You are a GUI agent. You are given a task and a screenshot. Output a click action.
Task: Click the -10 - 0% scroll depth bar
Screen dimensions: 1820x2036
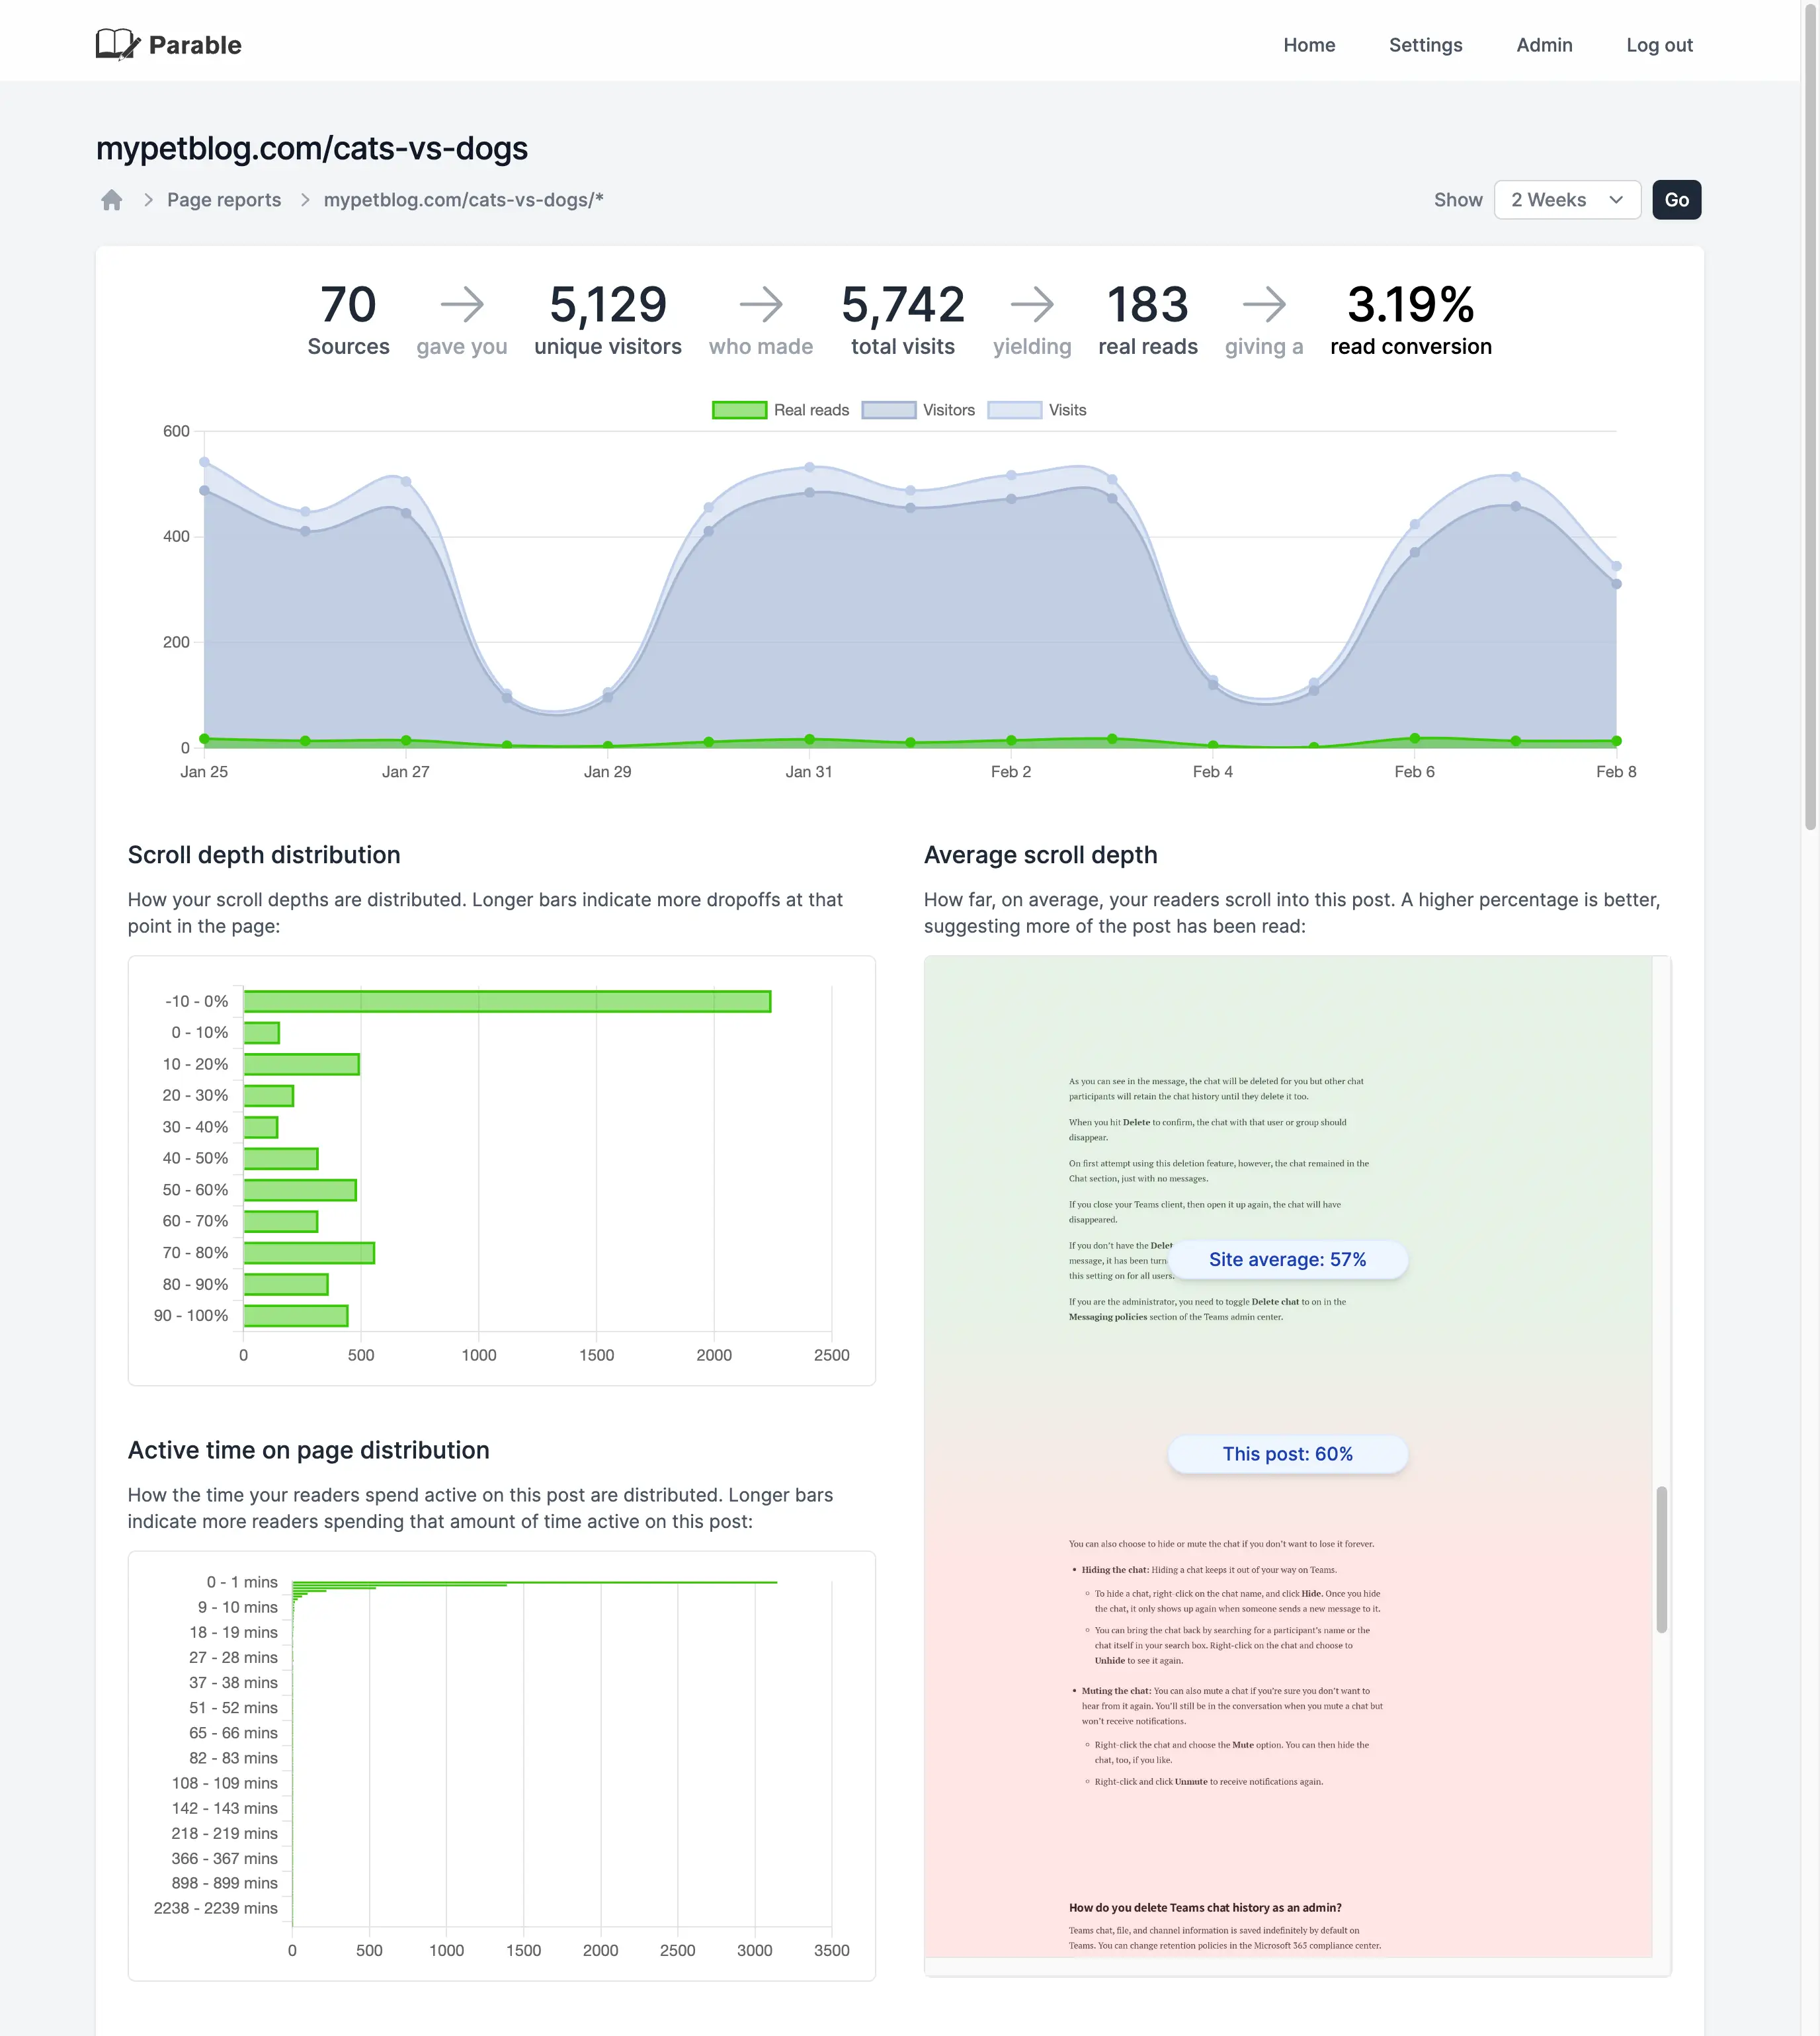pyautogui.click(x=507, y=1001)
